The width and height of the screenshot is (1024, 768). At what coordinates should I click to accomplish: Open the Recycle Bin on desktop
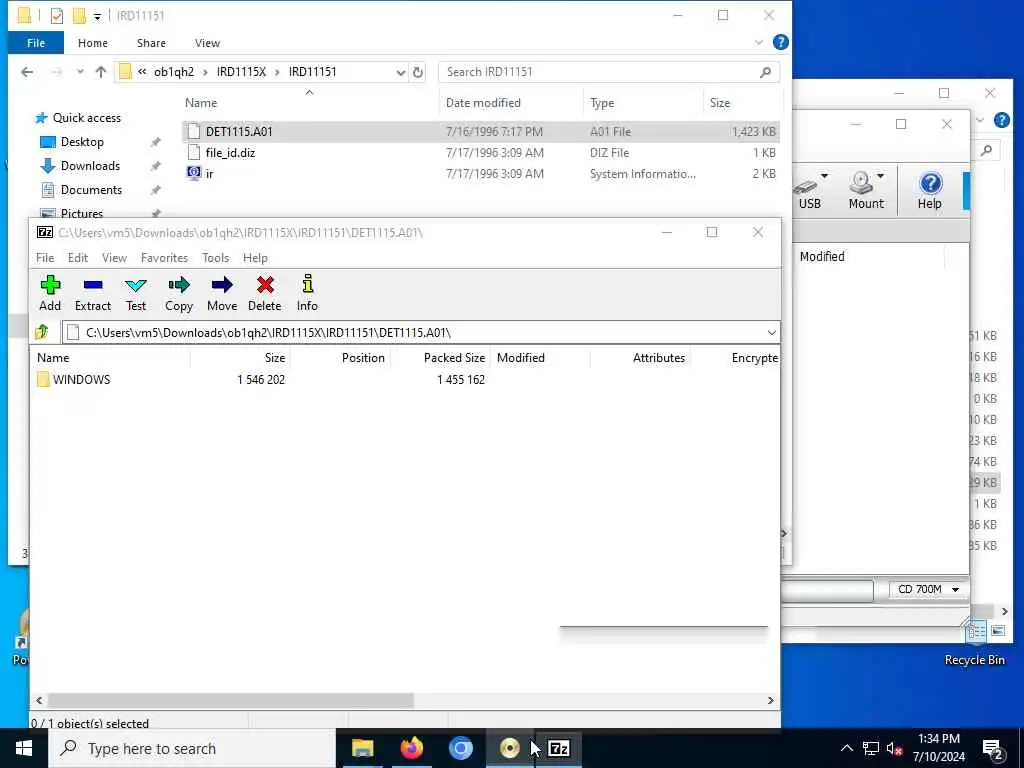coord(975,642)
